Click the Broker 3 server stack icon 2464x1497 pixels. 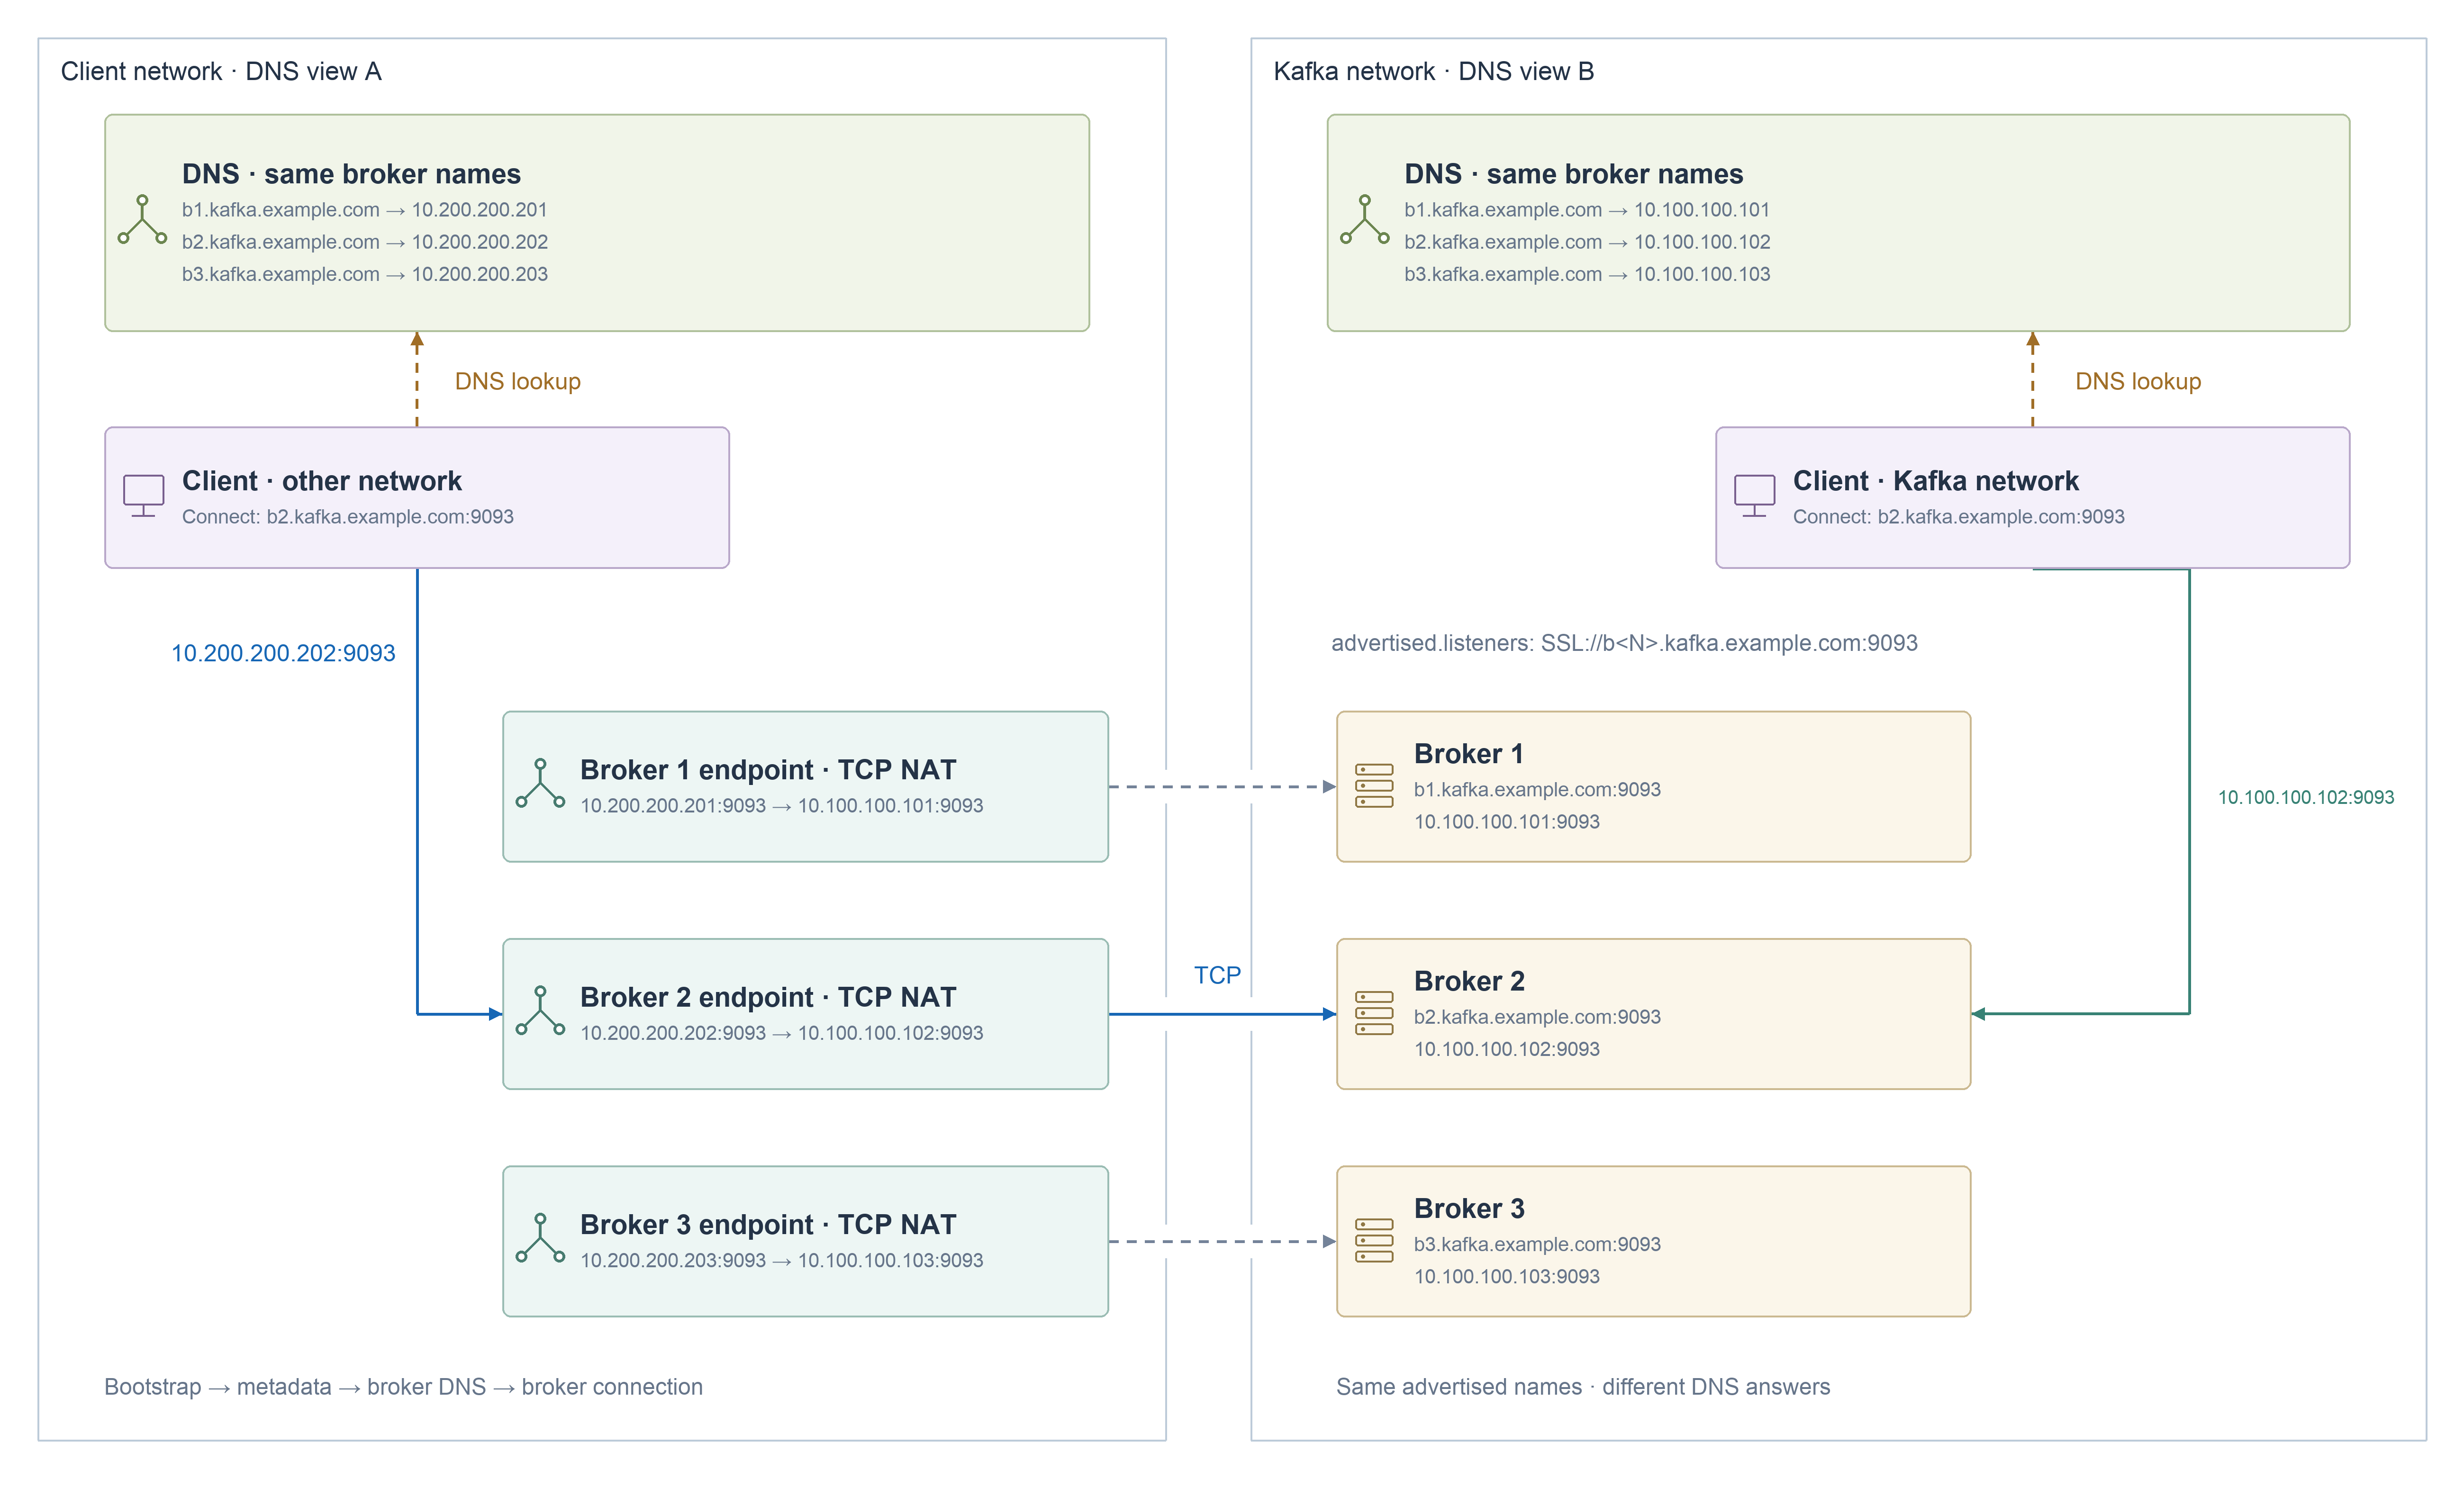1374,1240
